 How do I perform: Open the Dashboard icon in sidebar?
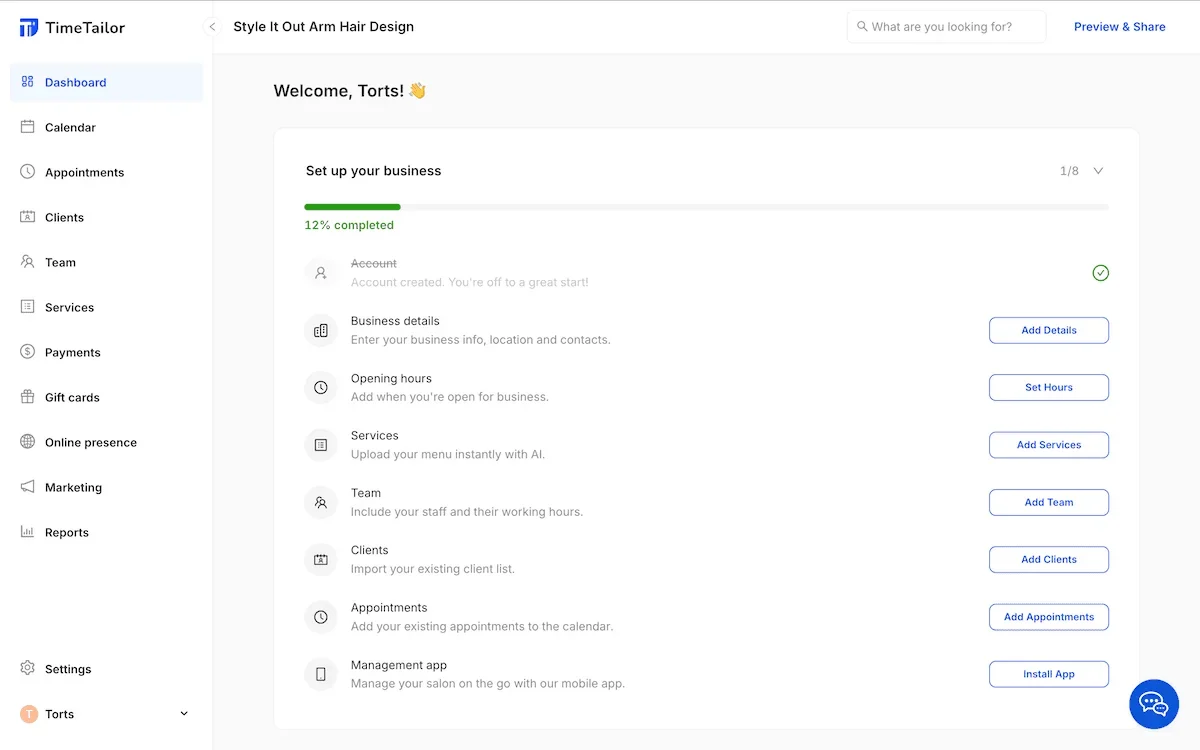tap(28, 82)
